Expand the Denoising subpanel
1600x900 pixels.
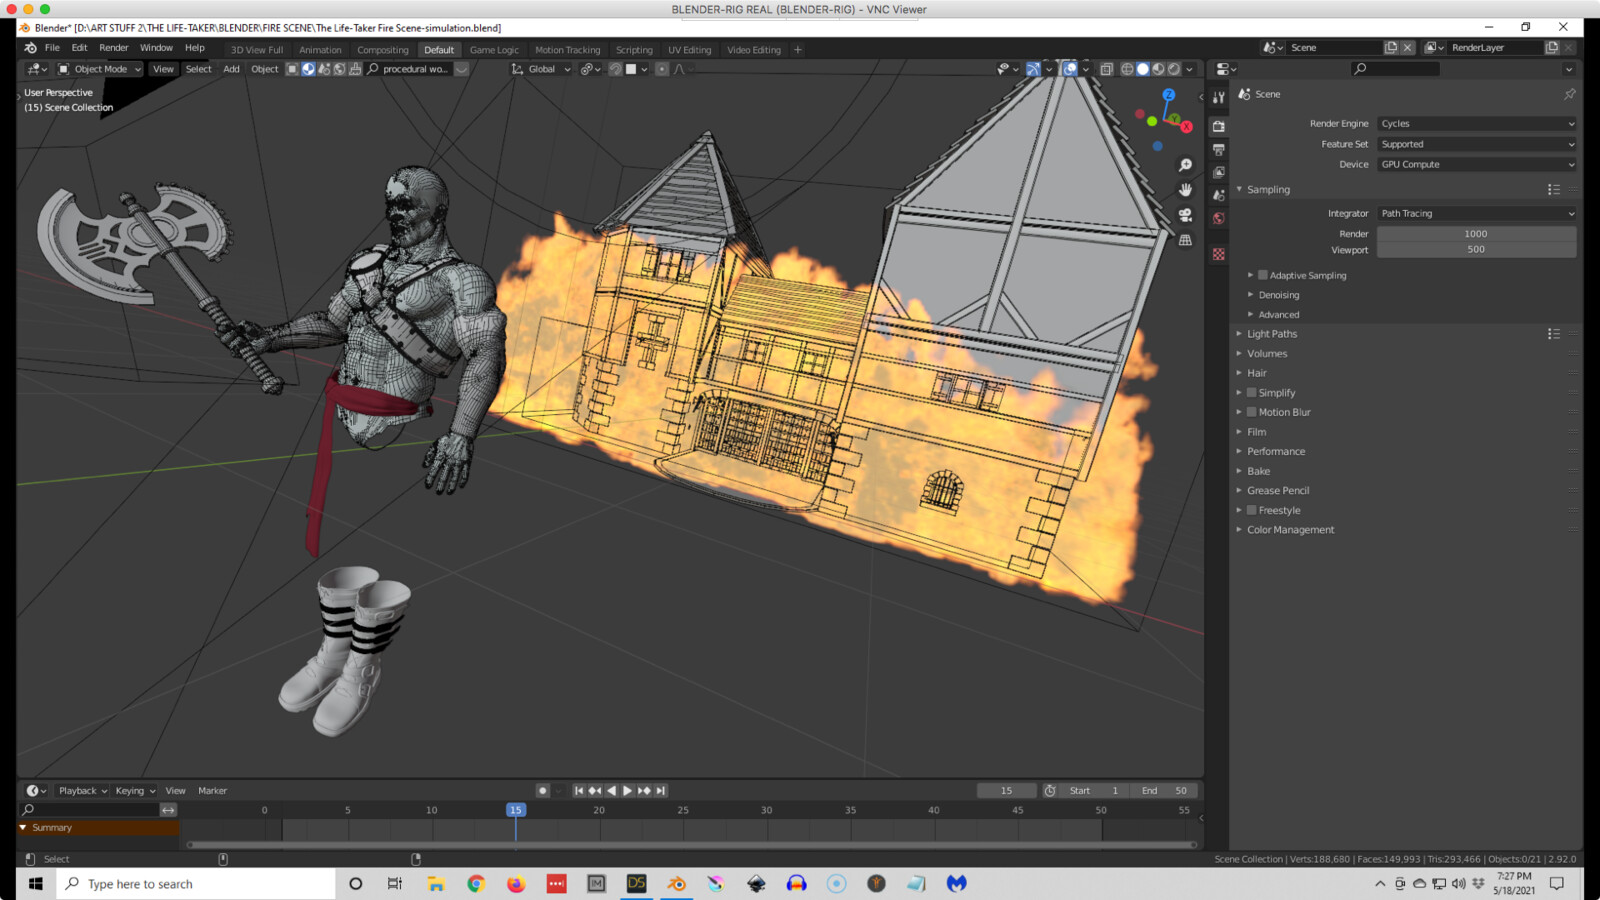(x=1278, y=295)
